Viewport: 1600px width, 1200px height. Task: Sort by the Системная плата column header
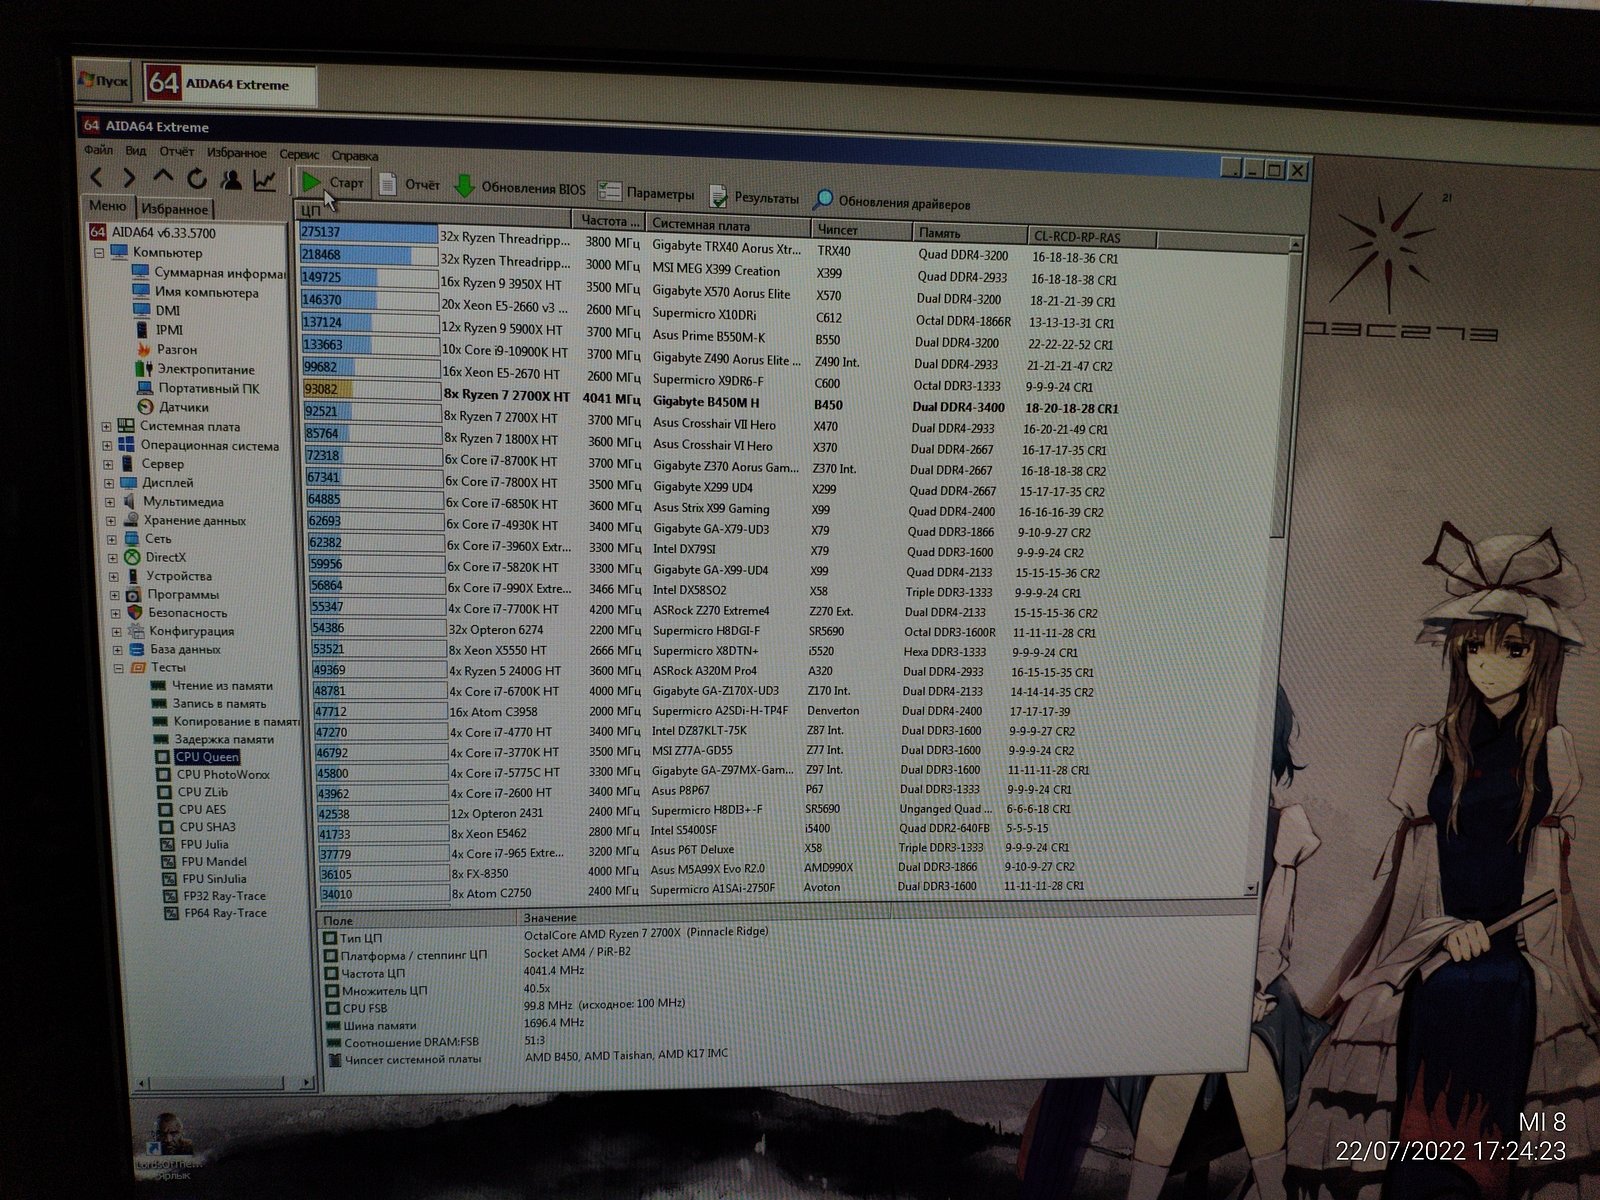tap(728, 225)
